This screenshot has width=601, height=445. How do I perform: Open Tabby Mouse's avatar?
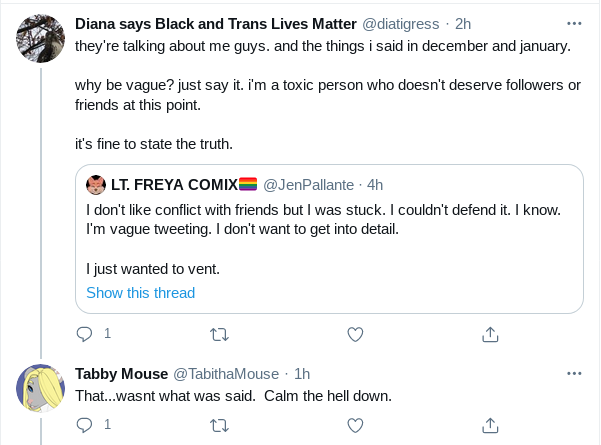tap(40, 388)
